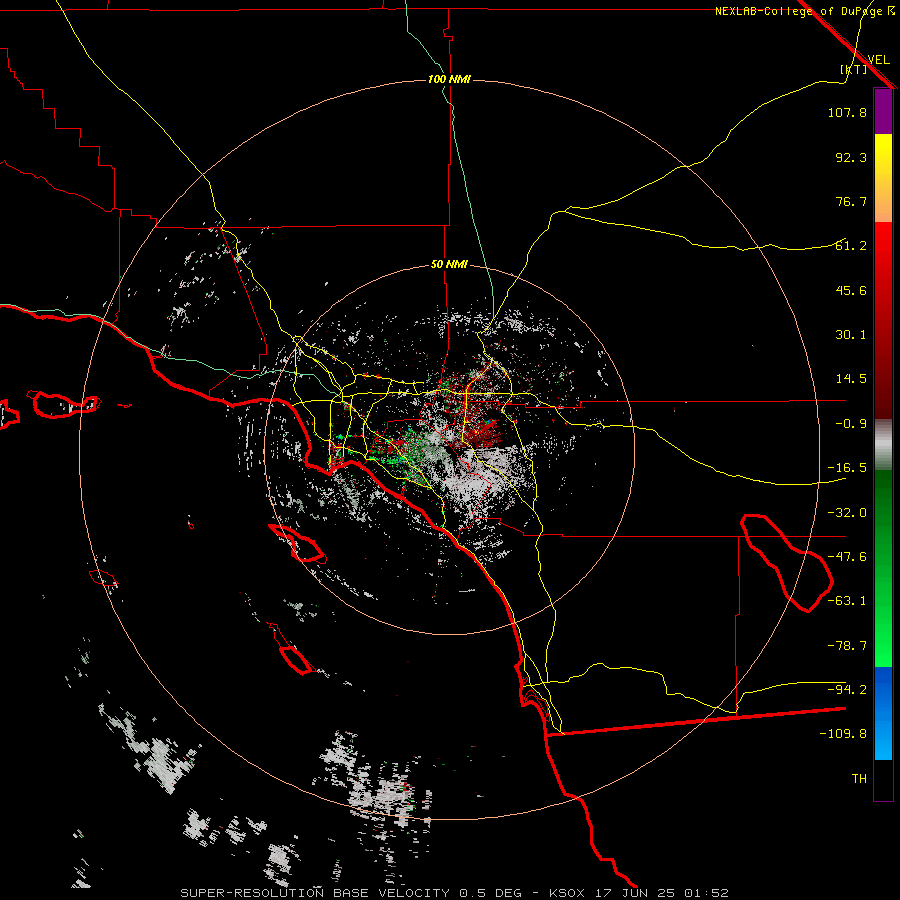
Task: Click the 30.1 velocity scale value
Action: [851, 335]
